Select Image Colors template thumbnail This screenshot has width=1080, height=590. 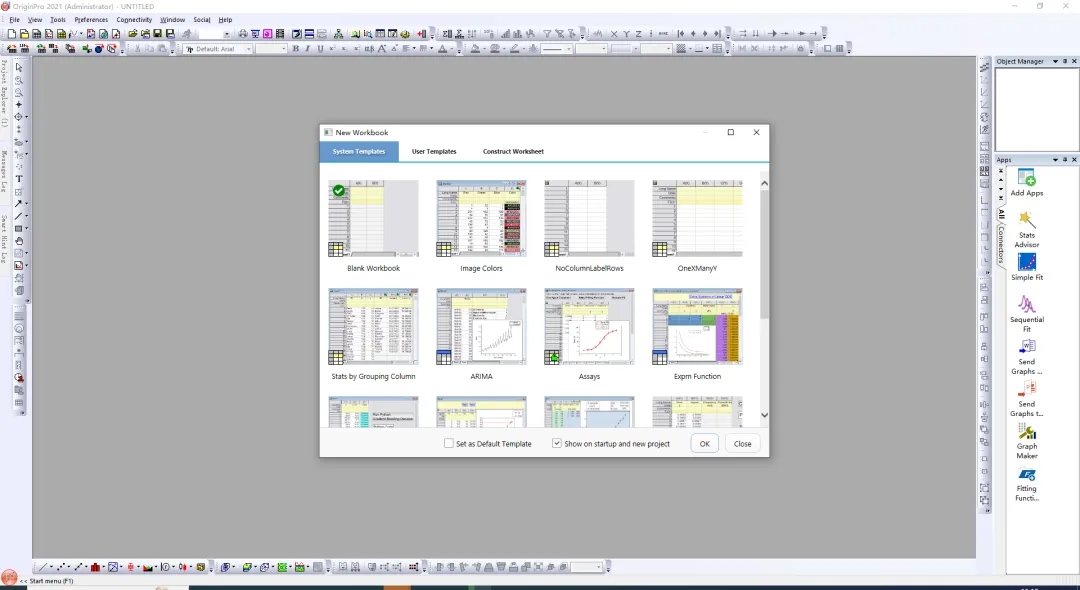click(x=481, y=219)
